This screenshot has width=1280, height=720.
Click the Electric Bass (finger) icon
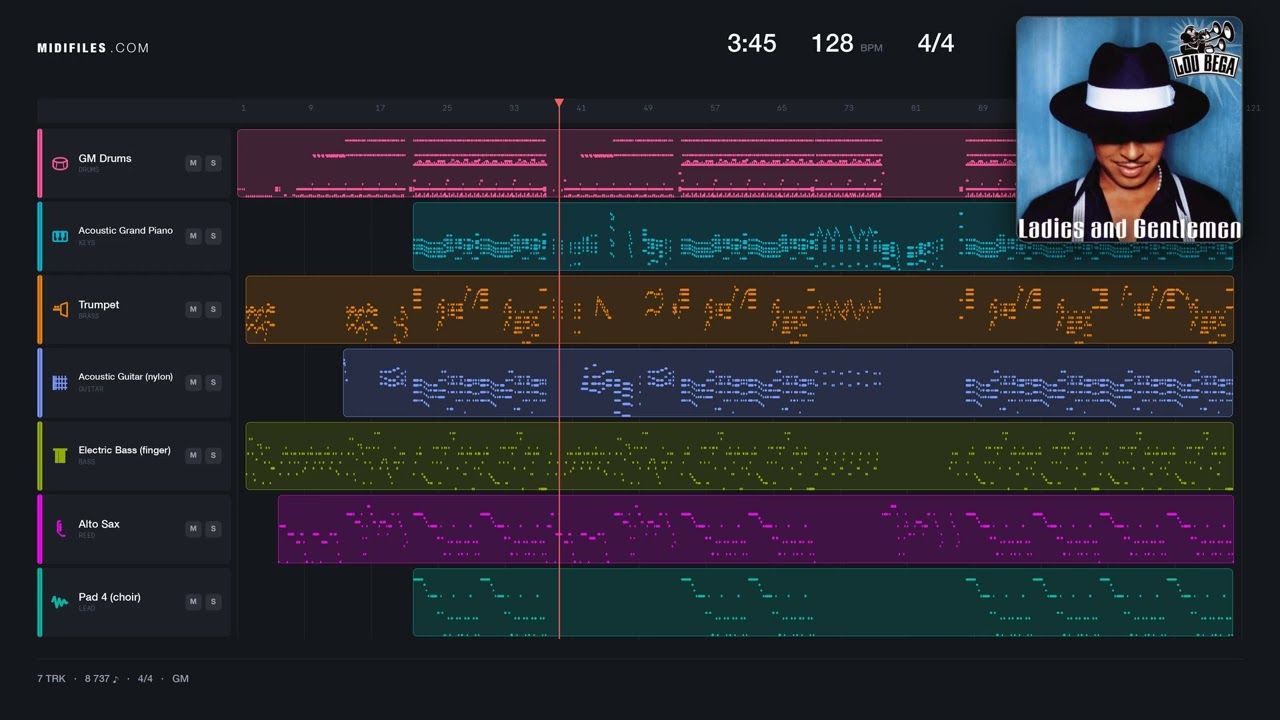coord(60,455)
